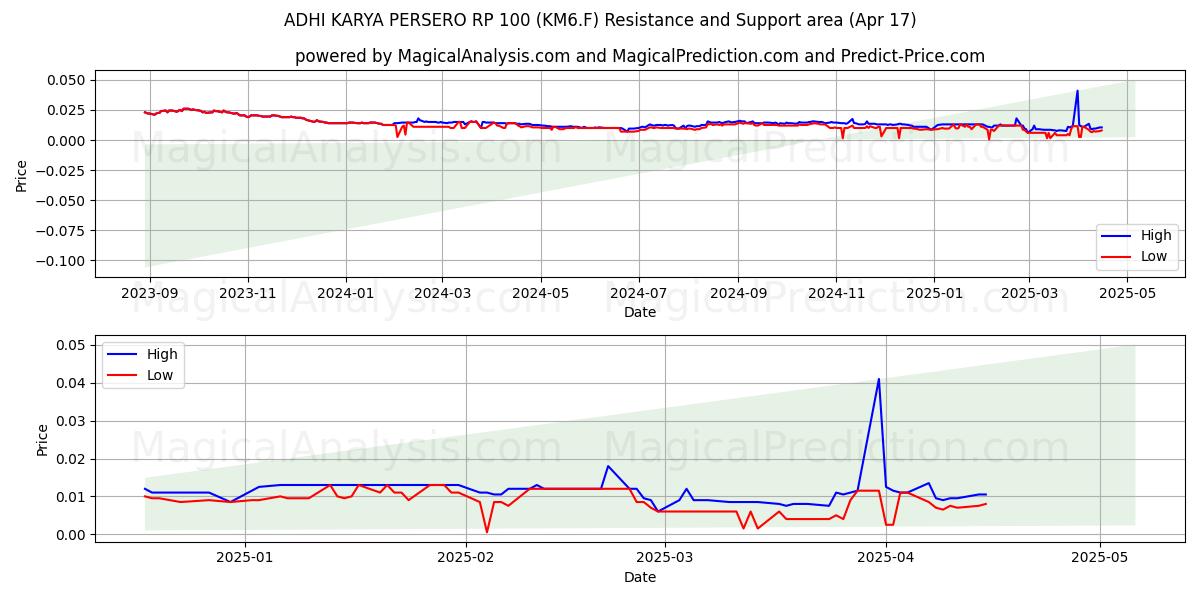
Task: Click the 'Date' label under the top chart
Action: click(x=640, y=313)
